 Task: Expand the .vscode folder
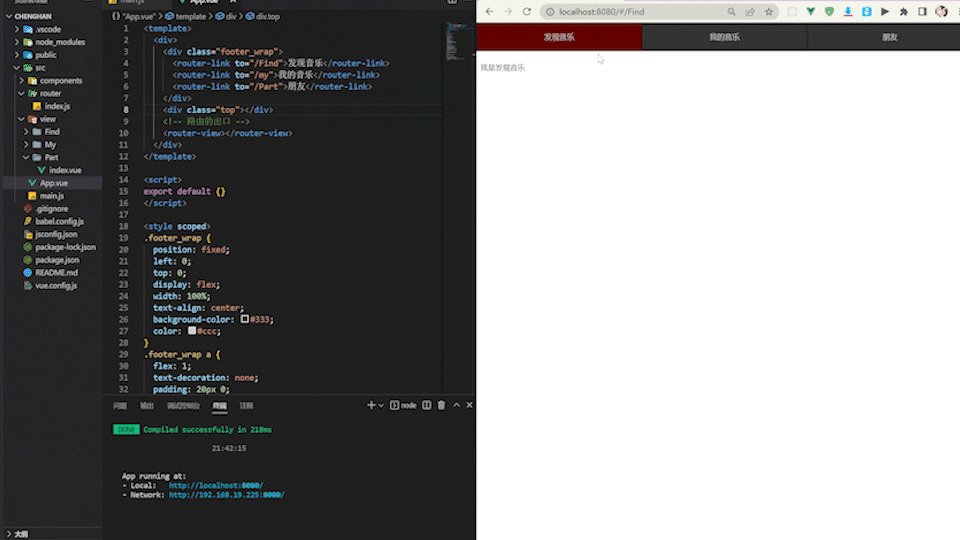pyautogui.click(x=17, y=29)
